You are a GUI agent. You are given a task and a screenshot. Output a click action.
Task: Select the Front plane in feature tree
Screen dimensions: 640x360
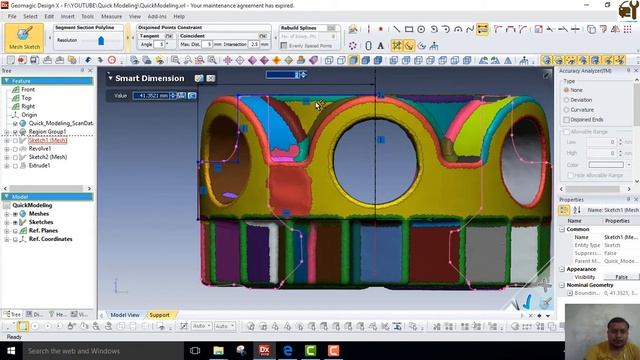[x=28, y=89]
